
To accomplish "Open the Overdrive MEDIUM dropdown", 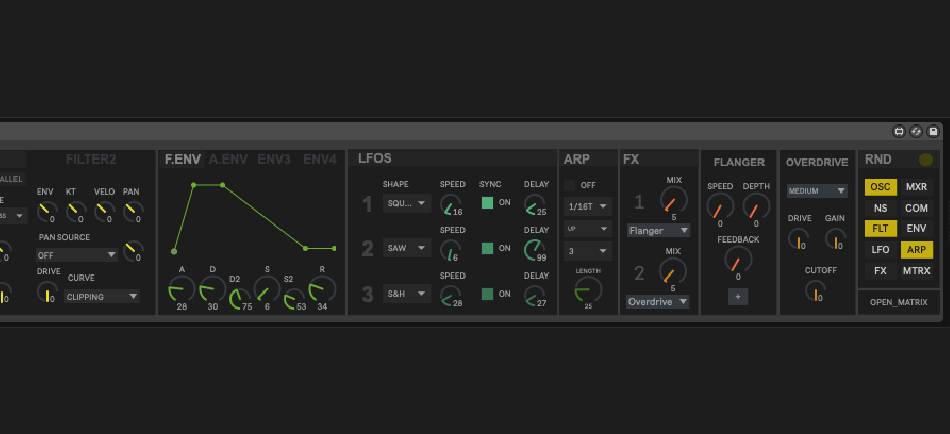I will pyautogui.click(x=817, y=191).
